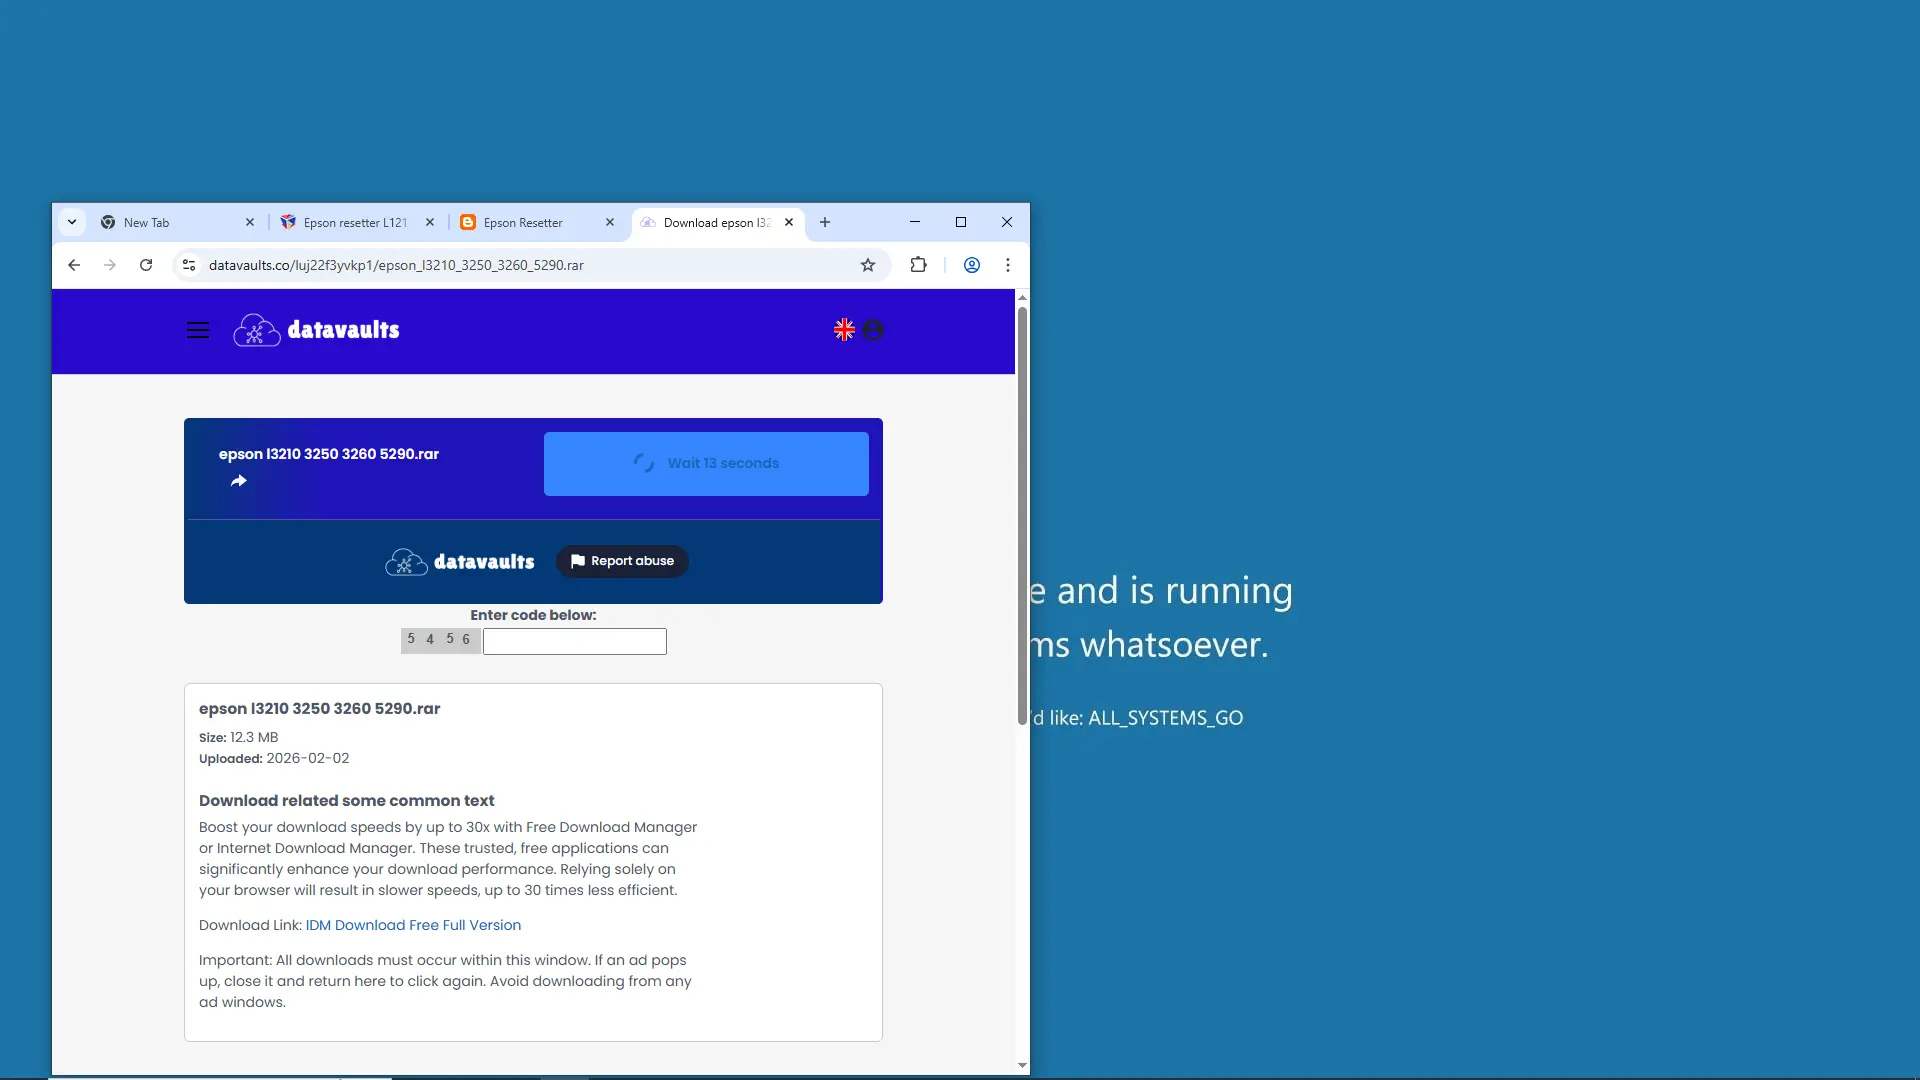Maximize the Chrome window
This screenshot has width=1920, height=1080.
[961, 222]
